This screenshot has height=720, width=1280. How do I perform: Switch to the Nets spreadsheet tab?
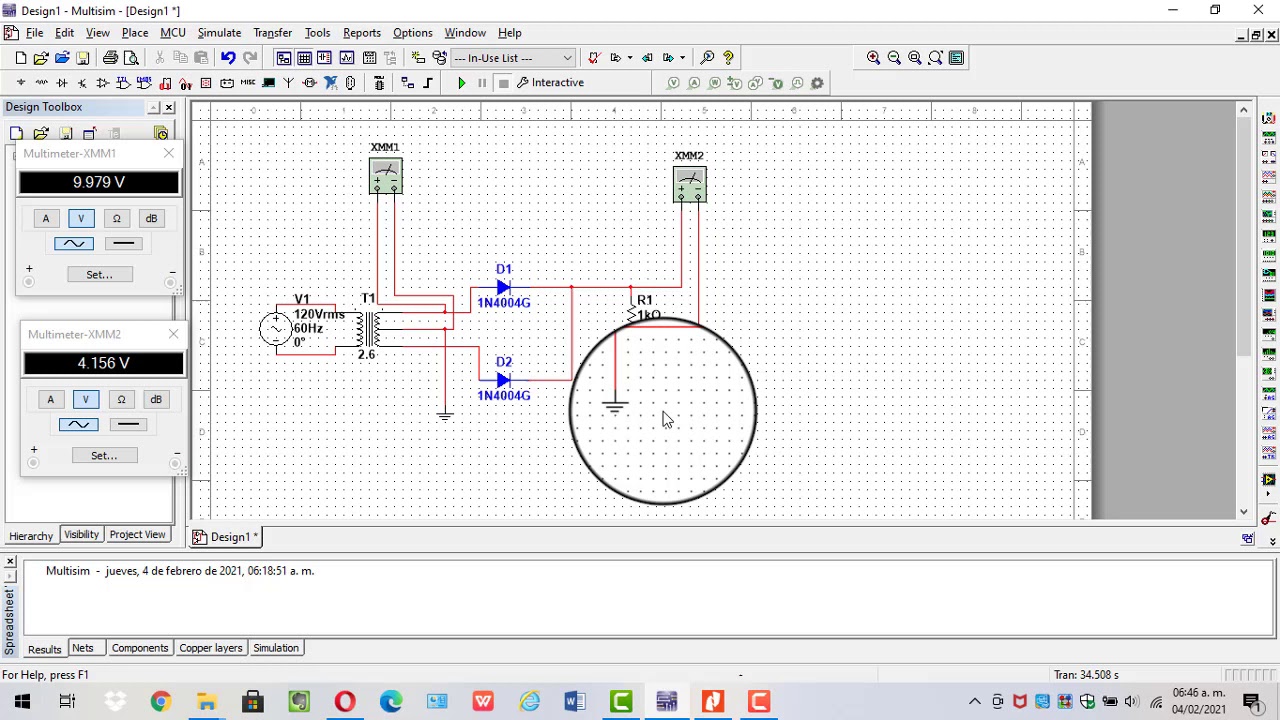[x=83, y=648]
